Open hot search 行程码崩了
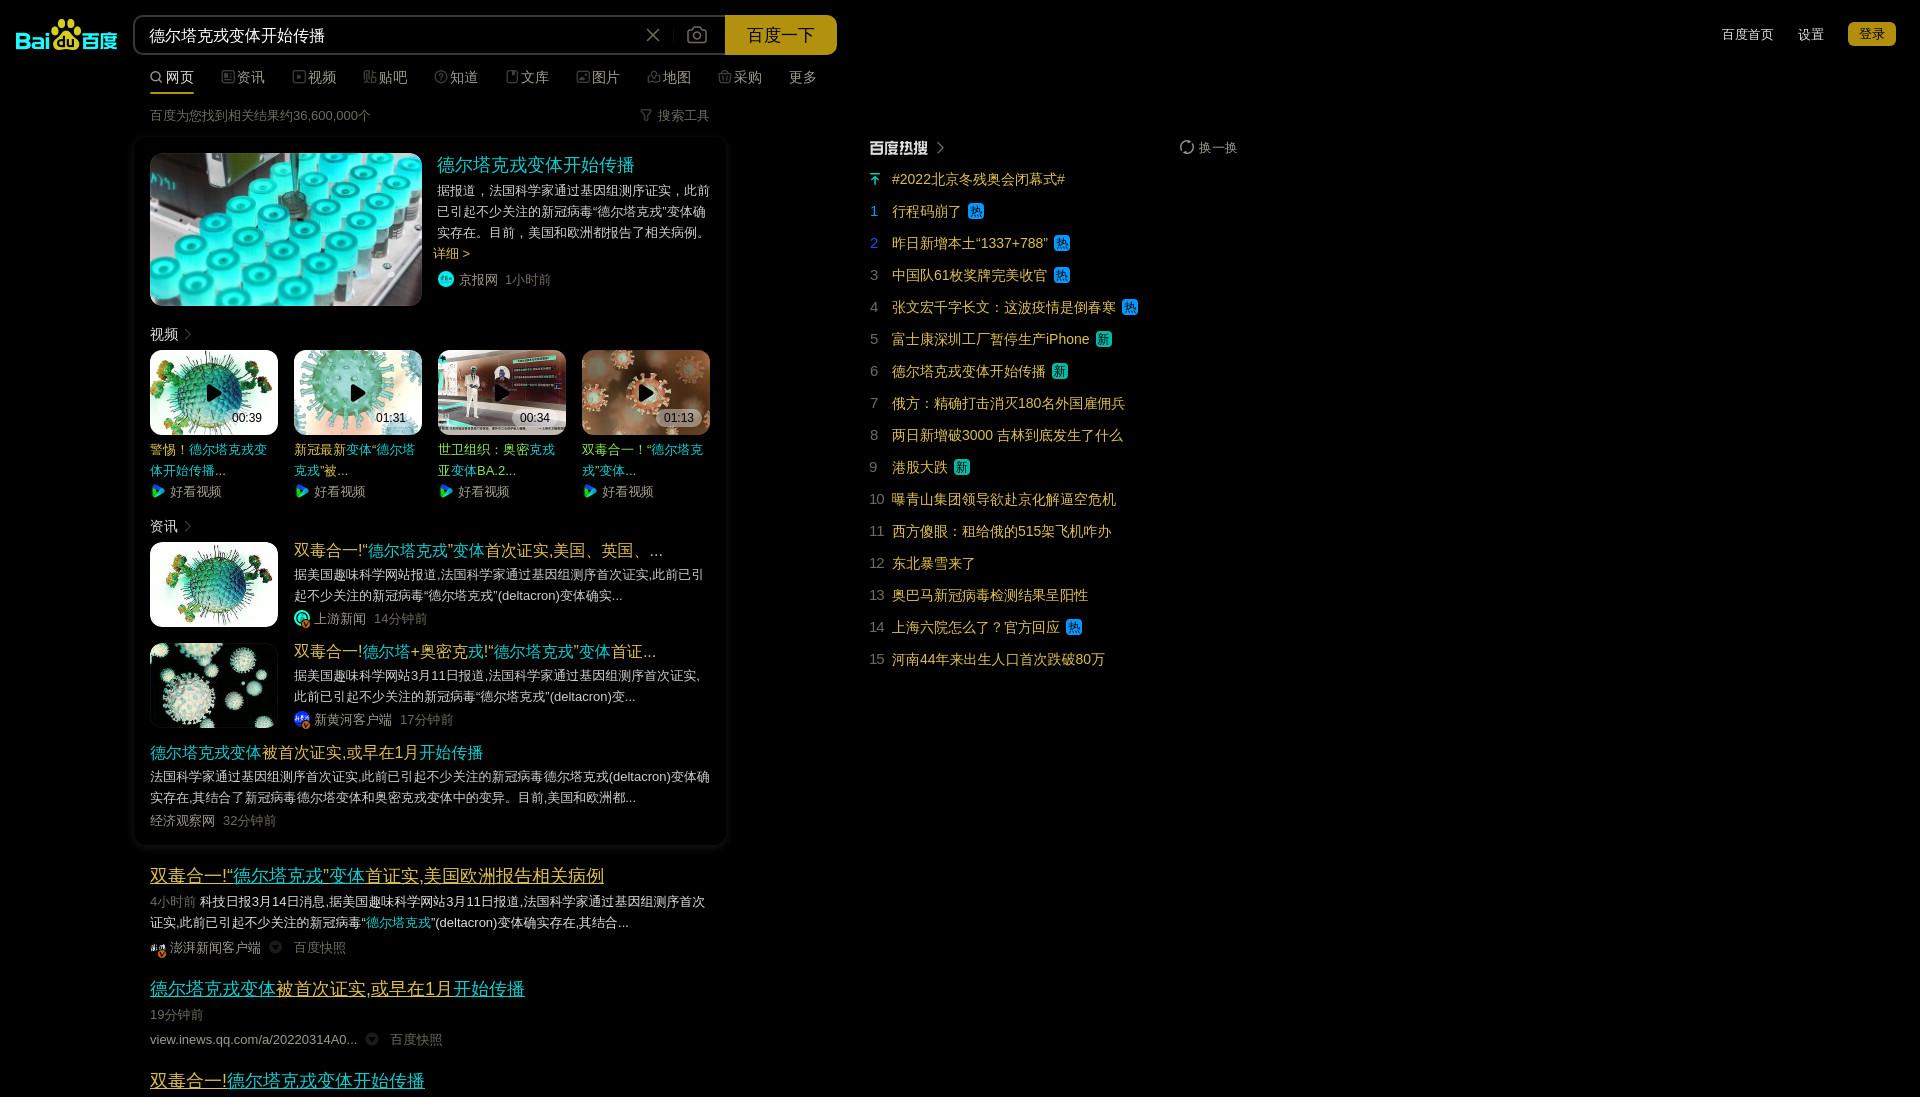Image resolution: width=1920 pixels, height=1097 pixels. pos(926,211)
